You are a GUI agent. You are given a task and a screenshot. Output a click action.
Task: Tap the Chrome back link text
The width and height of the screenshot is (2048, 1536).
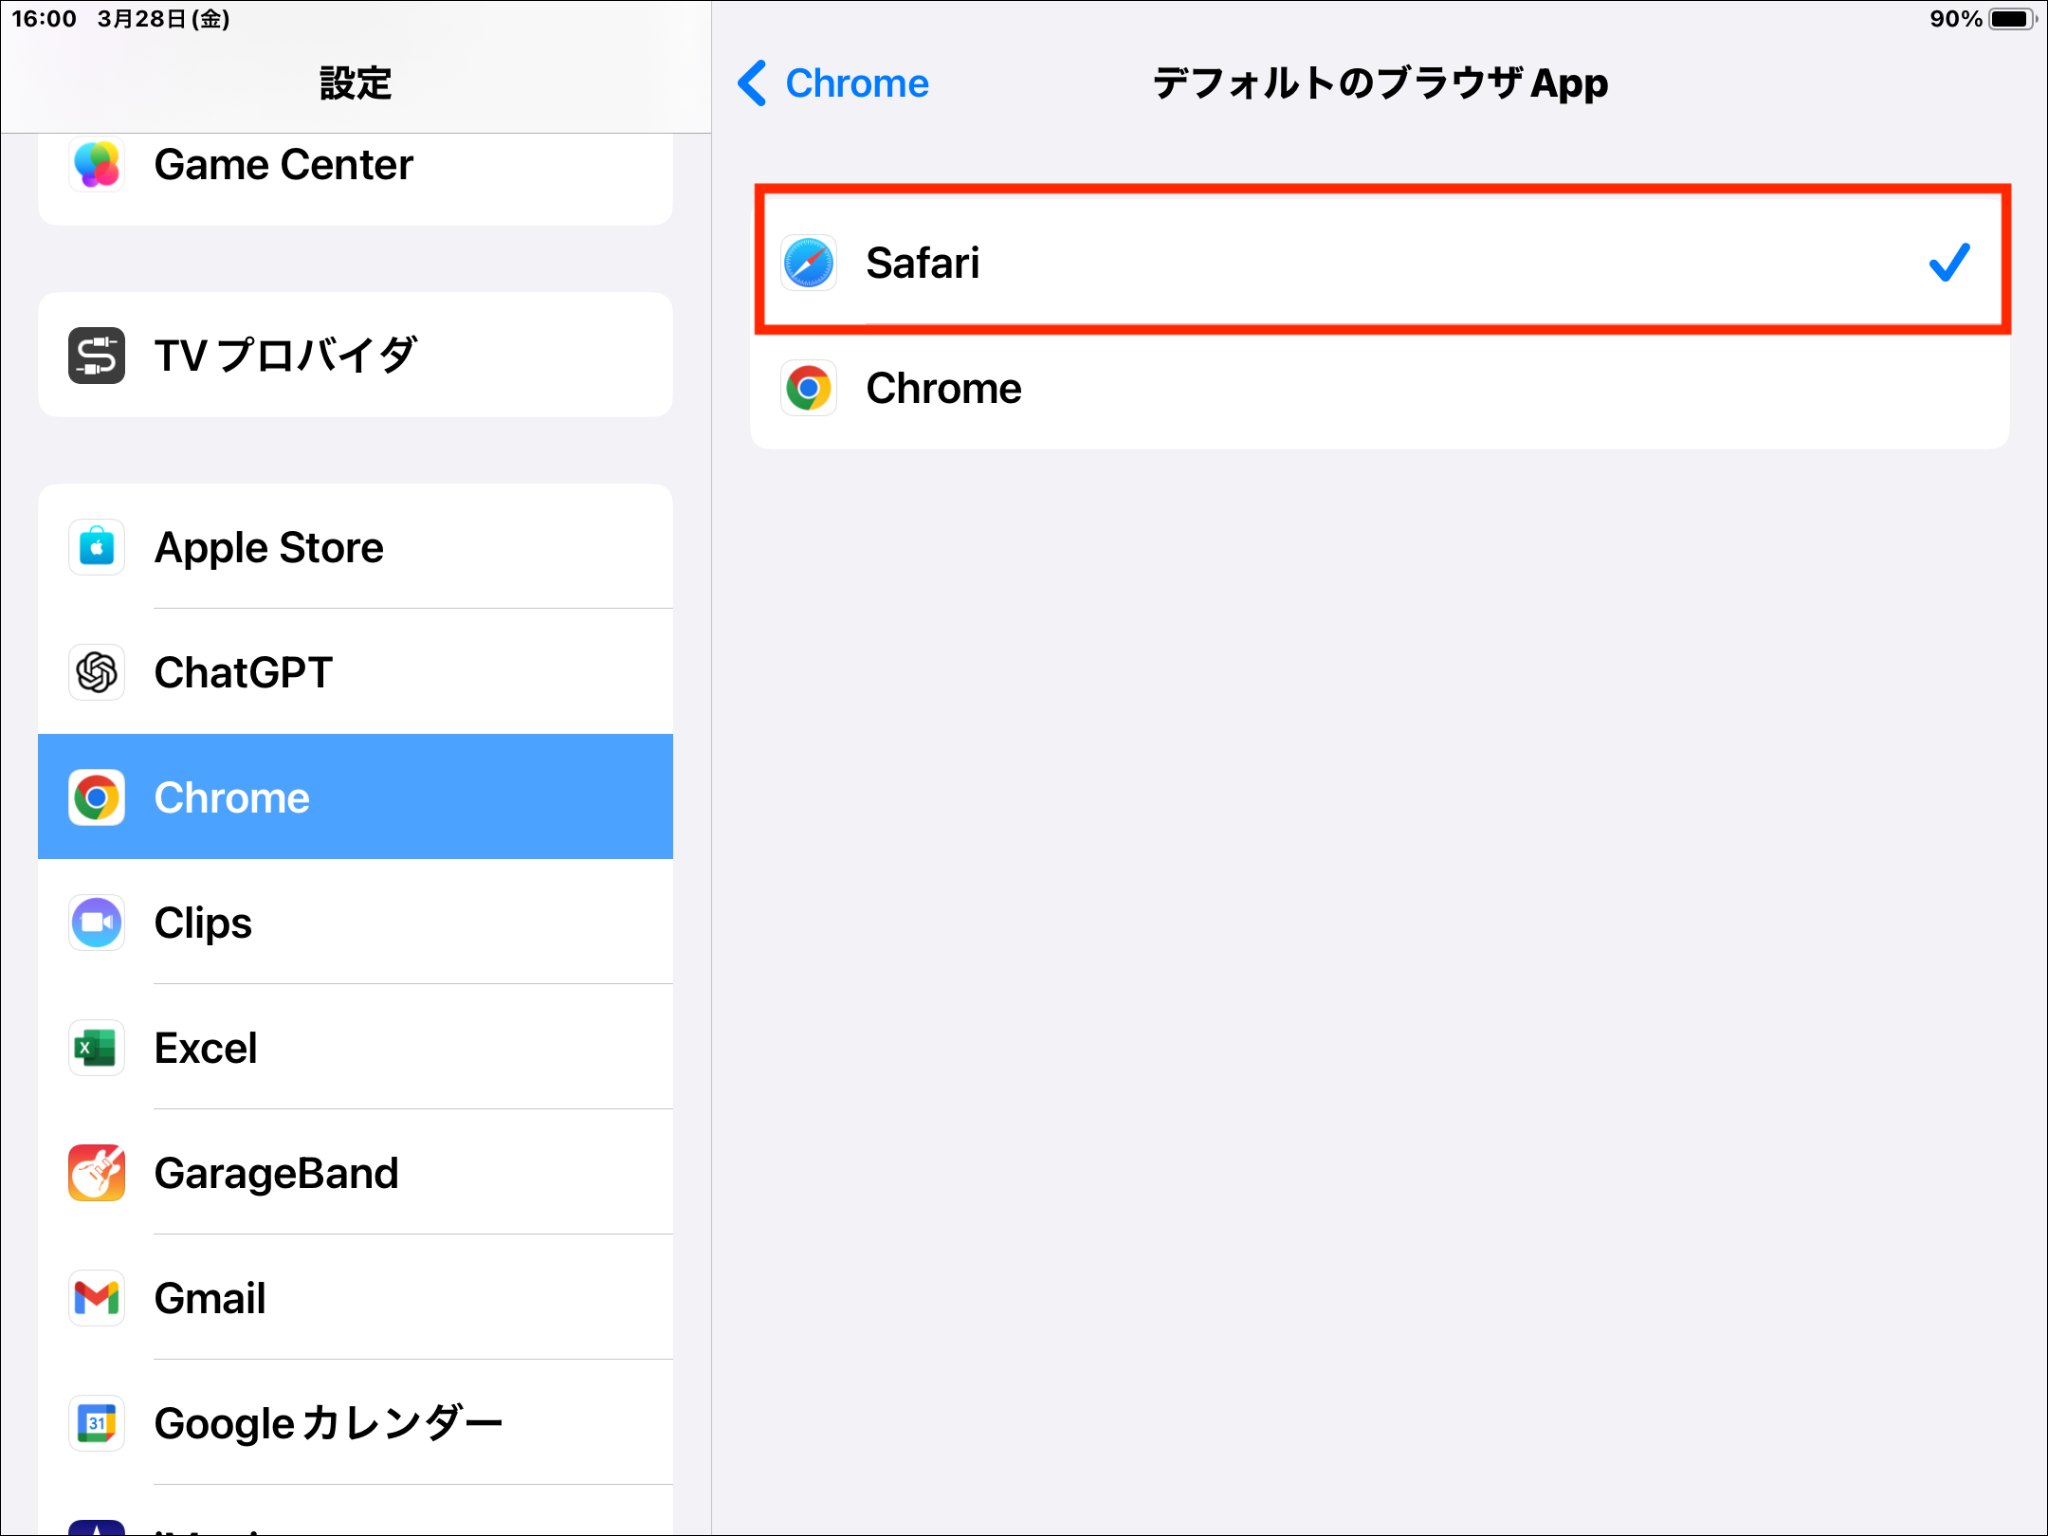click(857, 83)
